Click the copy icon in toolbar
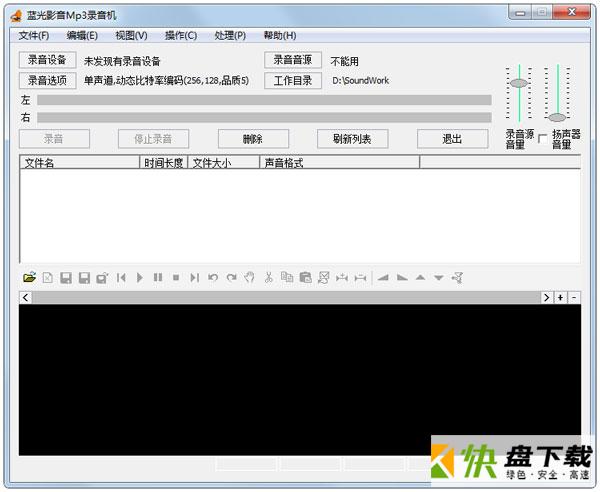 point(287,277)
